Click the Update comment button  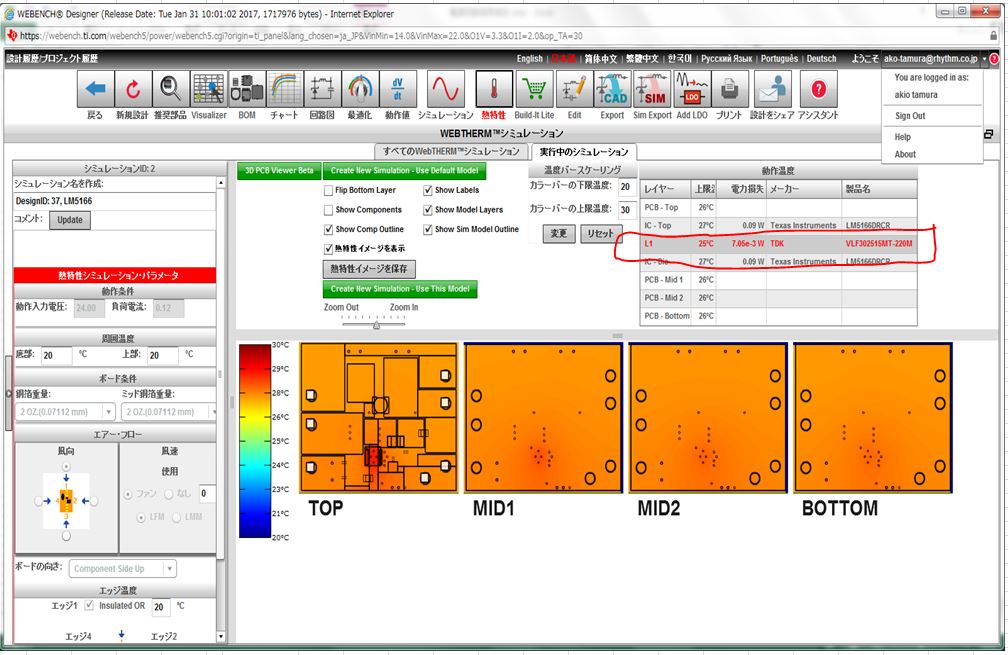[x=69, y=220]
